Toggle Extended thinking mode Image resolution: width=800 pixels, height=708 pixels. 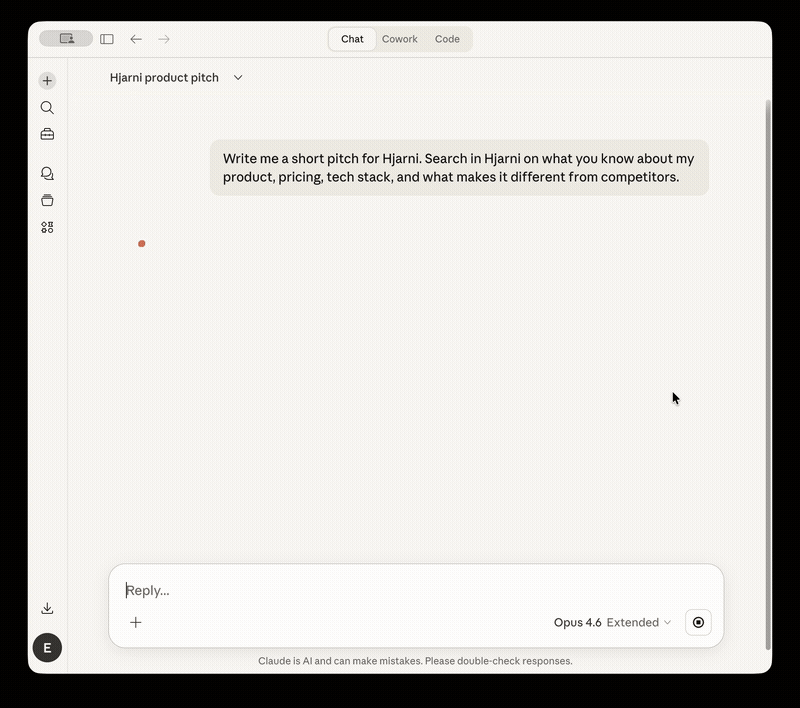637,622
